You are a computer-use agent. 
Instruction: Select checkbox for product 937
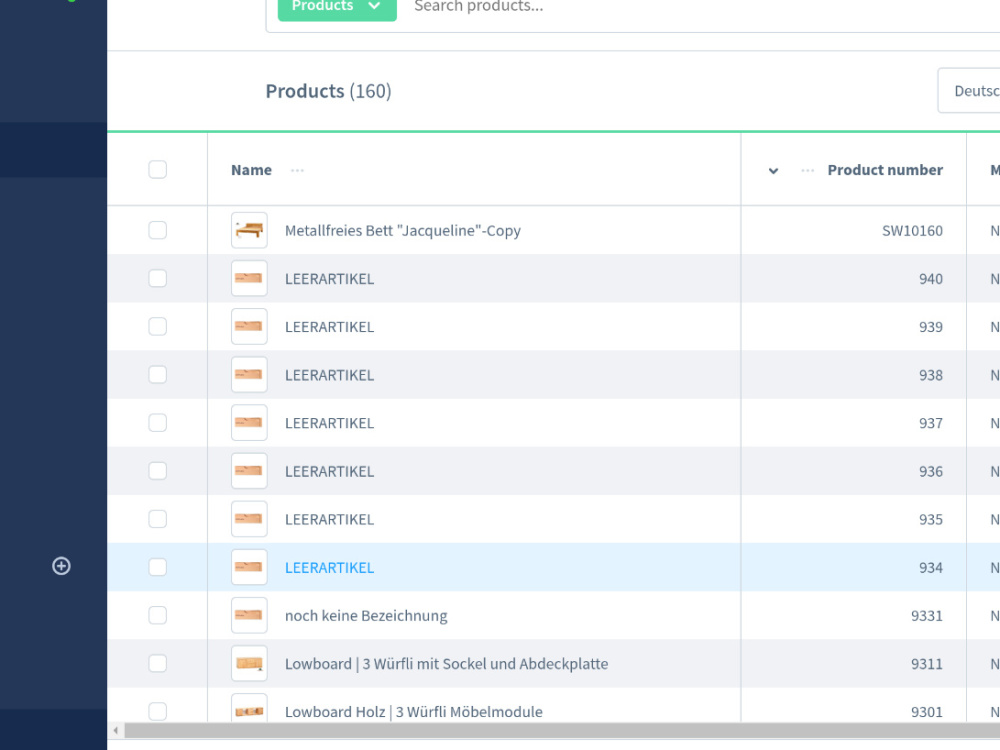158,423
